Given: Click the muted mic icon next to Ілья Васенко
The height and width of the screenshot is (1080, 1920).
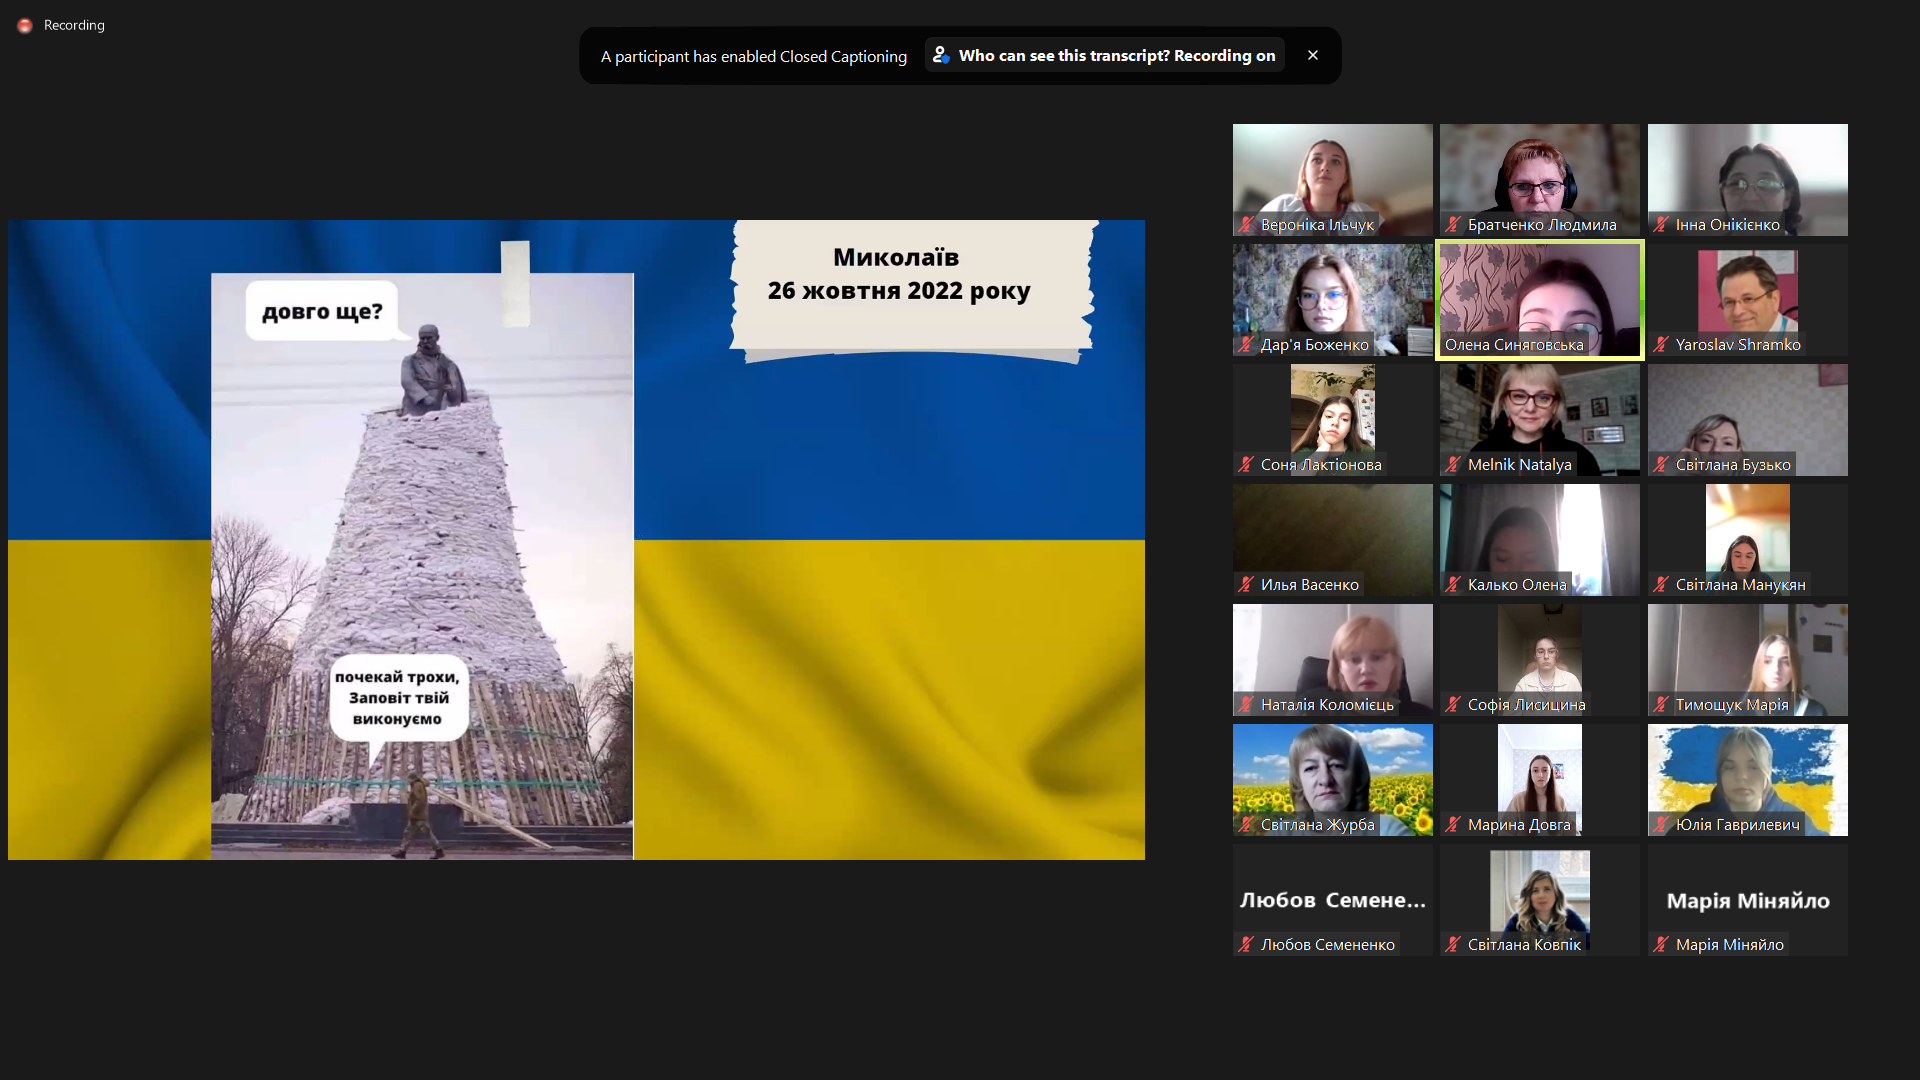Looking at the screenshot, I should [x=1246, y=585].
